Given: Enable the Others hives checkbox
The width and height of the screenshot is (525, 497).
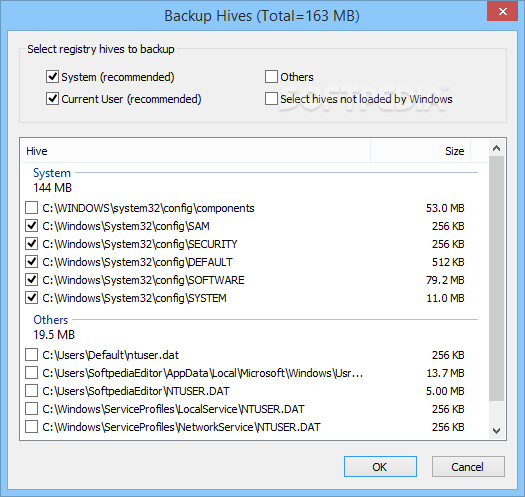Looking at the screenshot, I should (271, 77).
